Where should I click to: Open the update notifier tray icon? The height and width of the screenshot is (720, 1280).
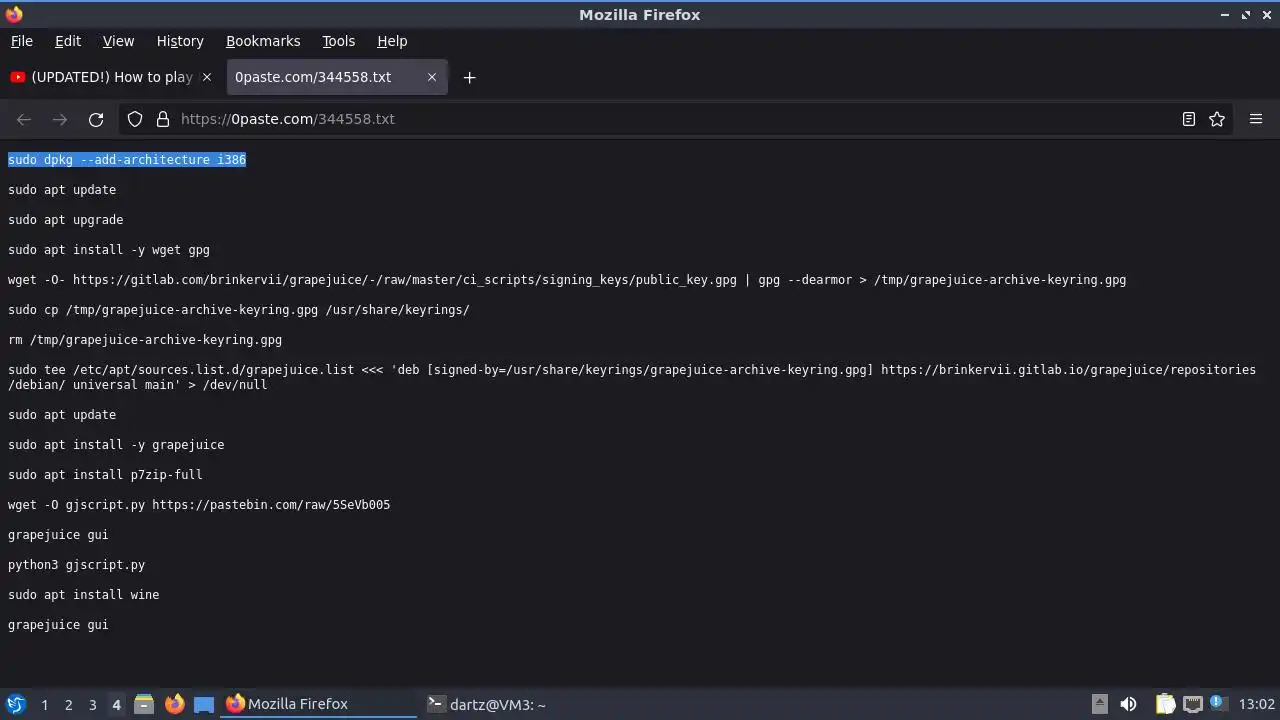pos(1217,702)
